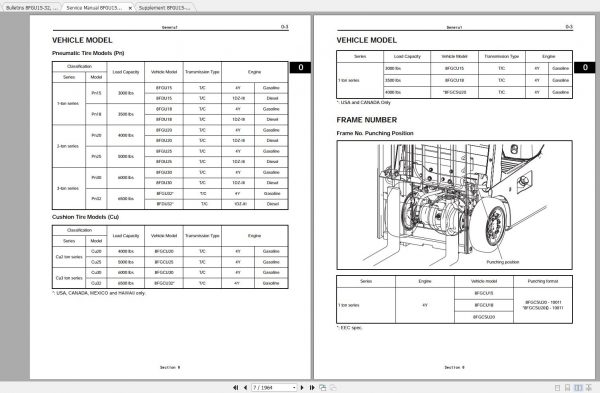Click the Cu20 model cell
The width and height of the screenshot is (600, 393).
click(x=96, y=251)
